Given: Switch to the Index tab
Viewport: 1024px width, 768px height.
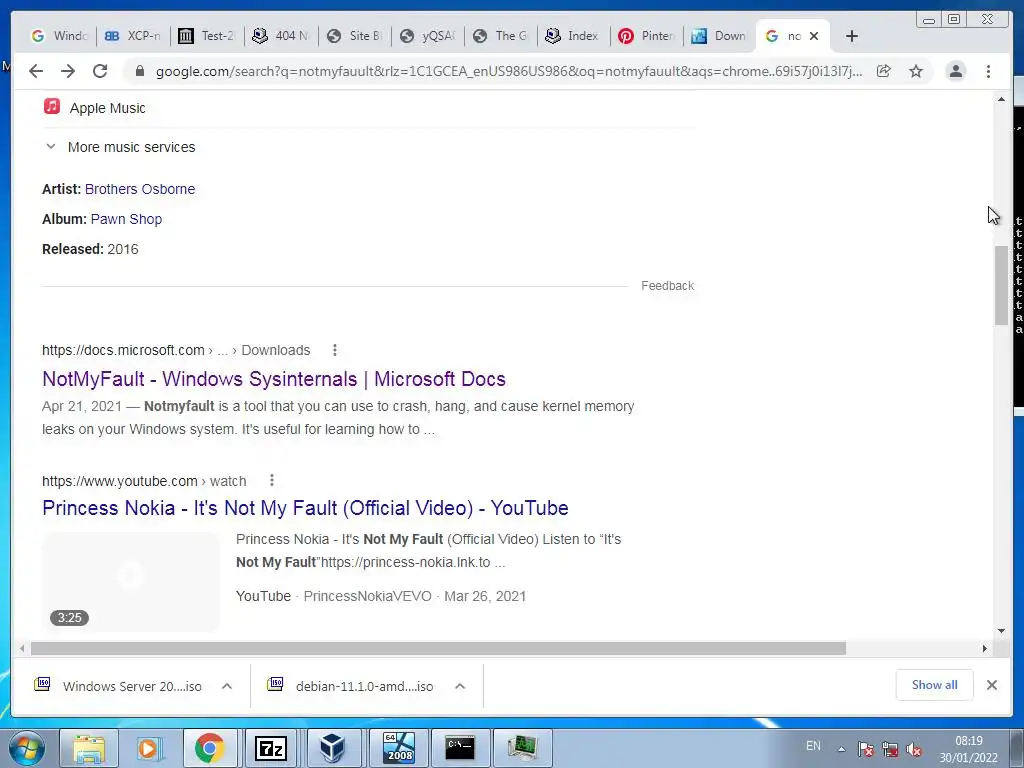Looking at the screenshot, I should [x=573, y=36].
